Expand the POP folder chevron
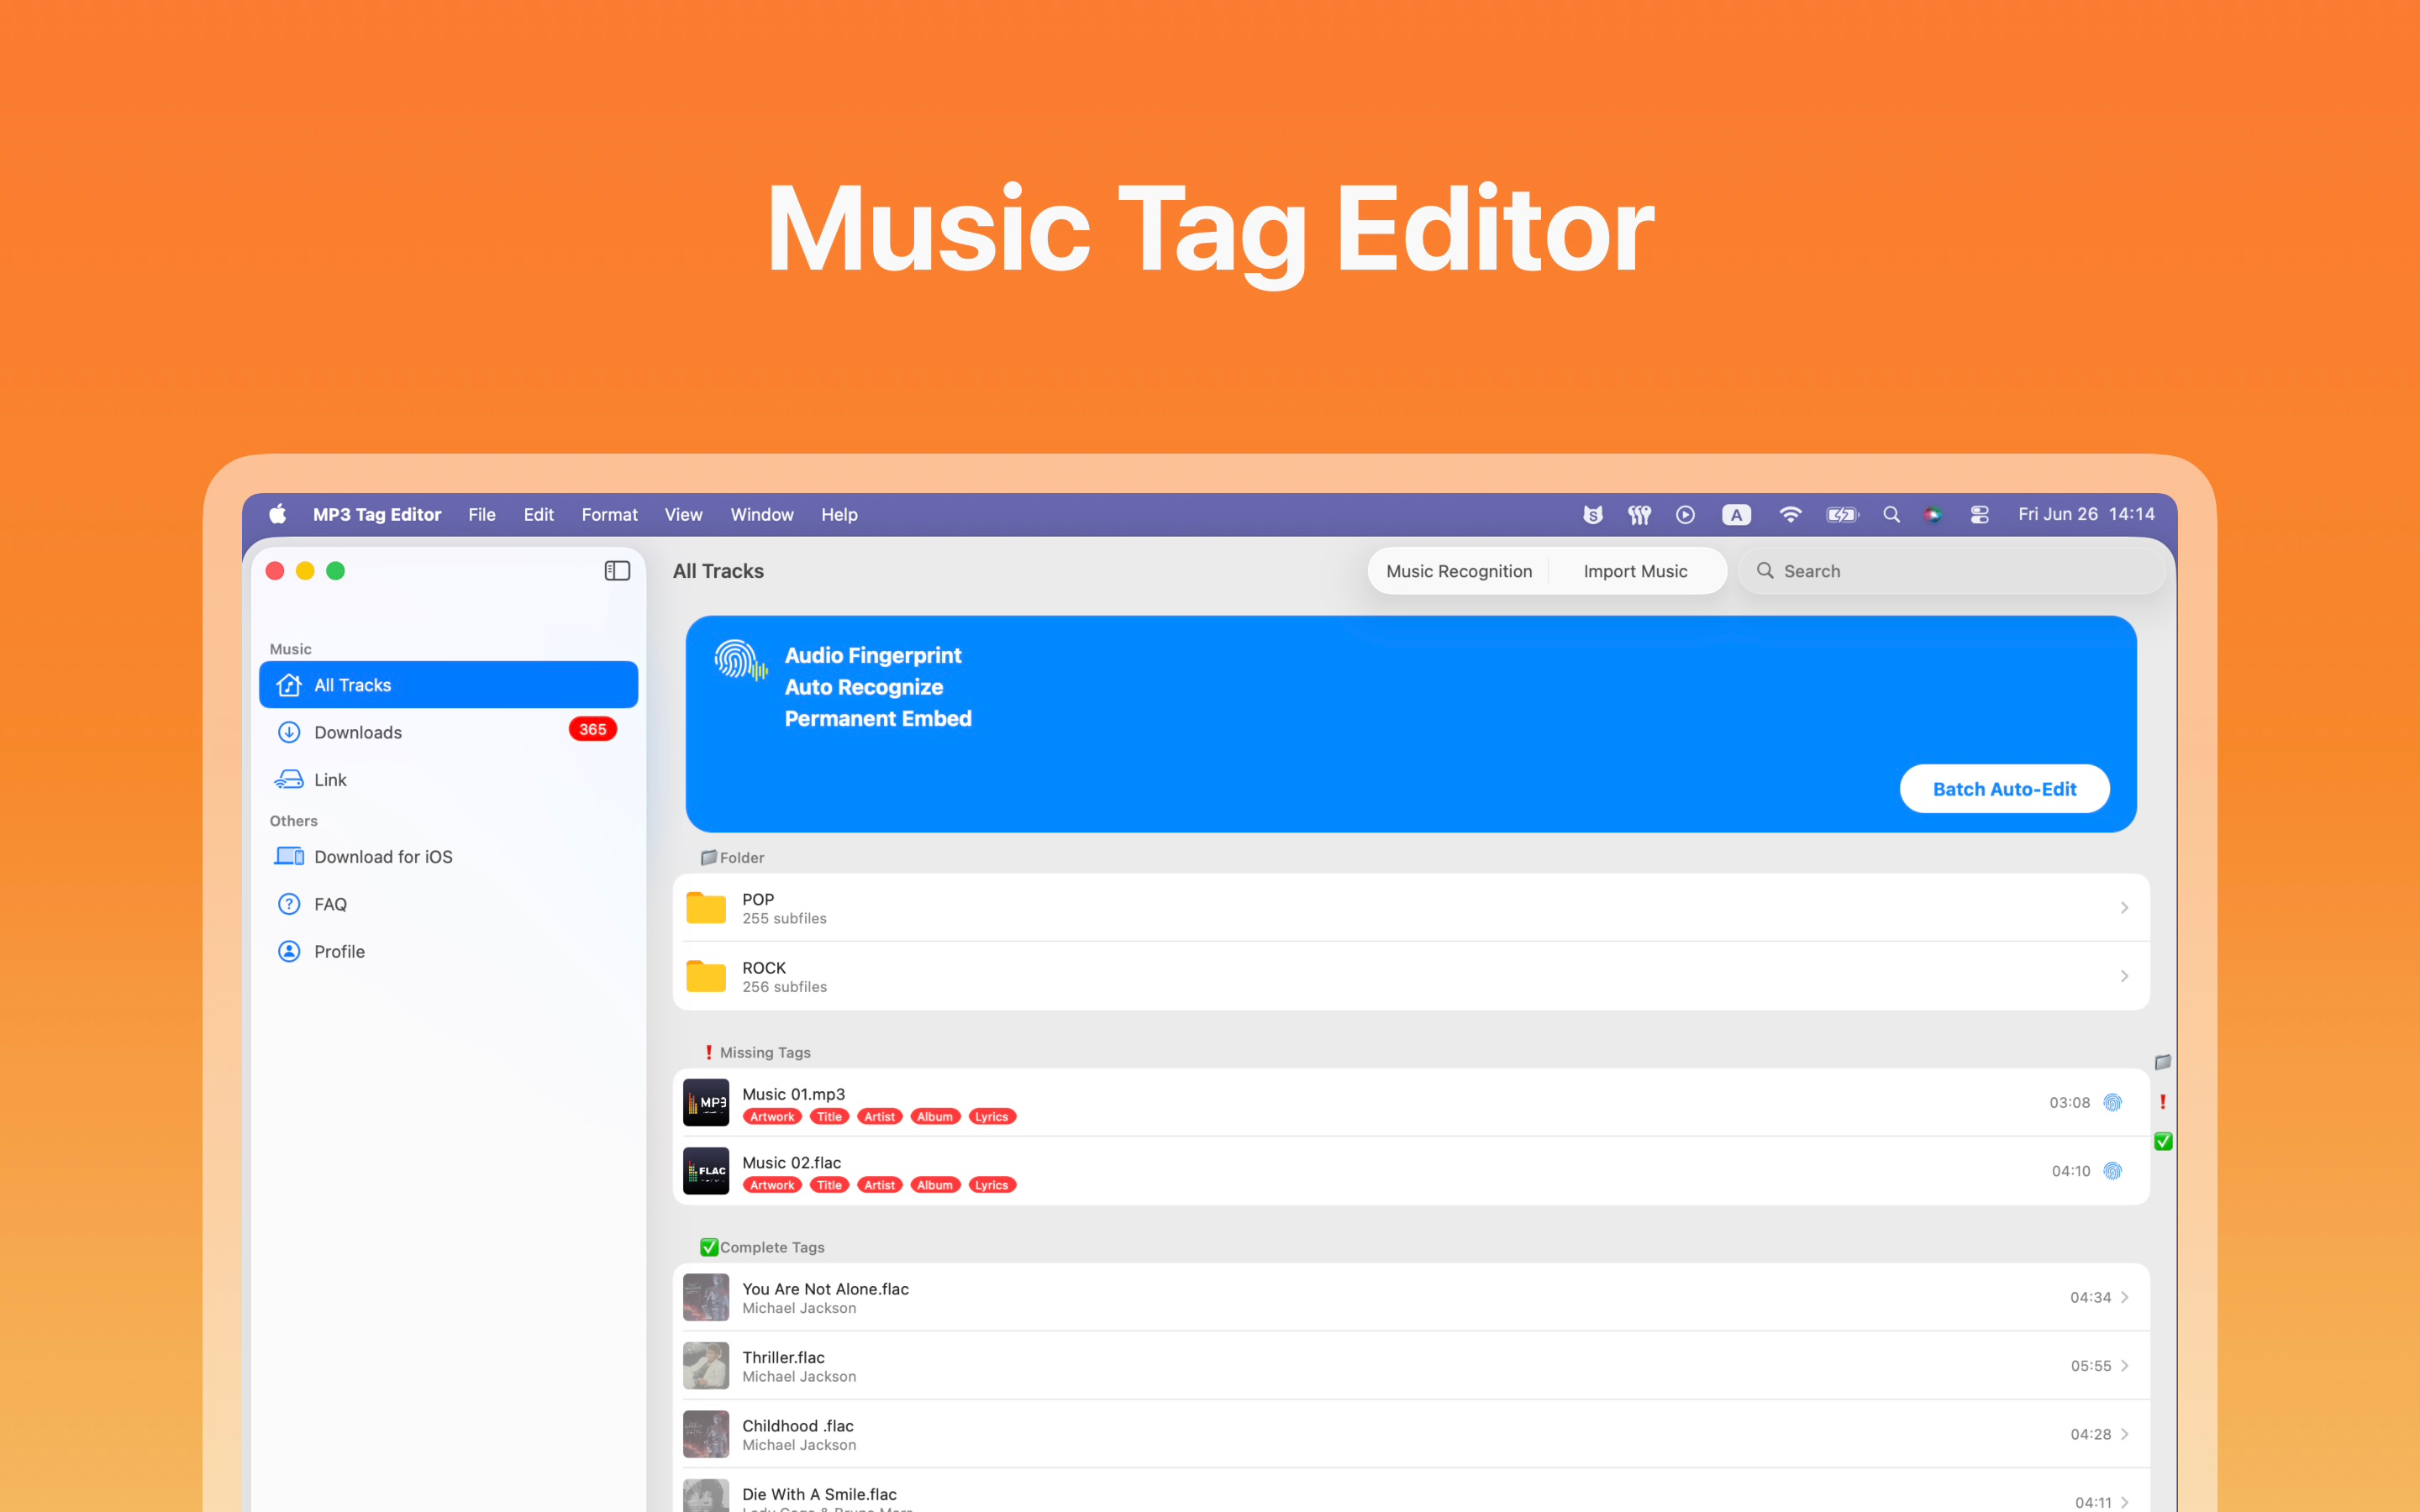Screen dimensions: 2420x1512 click(x=2124, y=908)
